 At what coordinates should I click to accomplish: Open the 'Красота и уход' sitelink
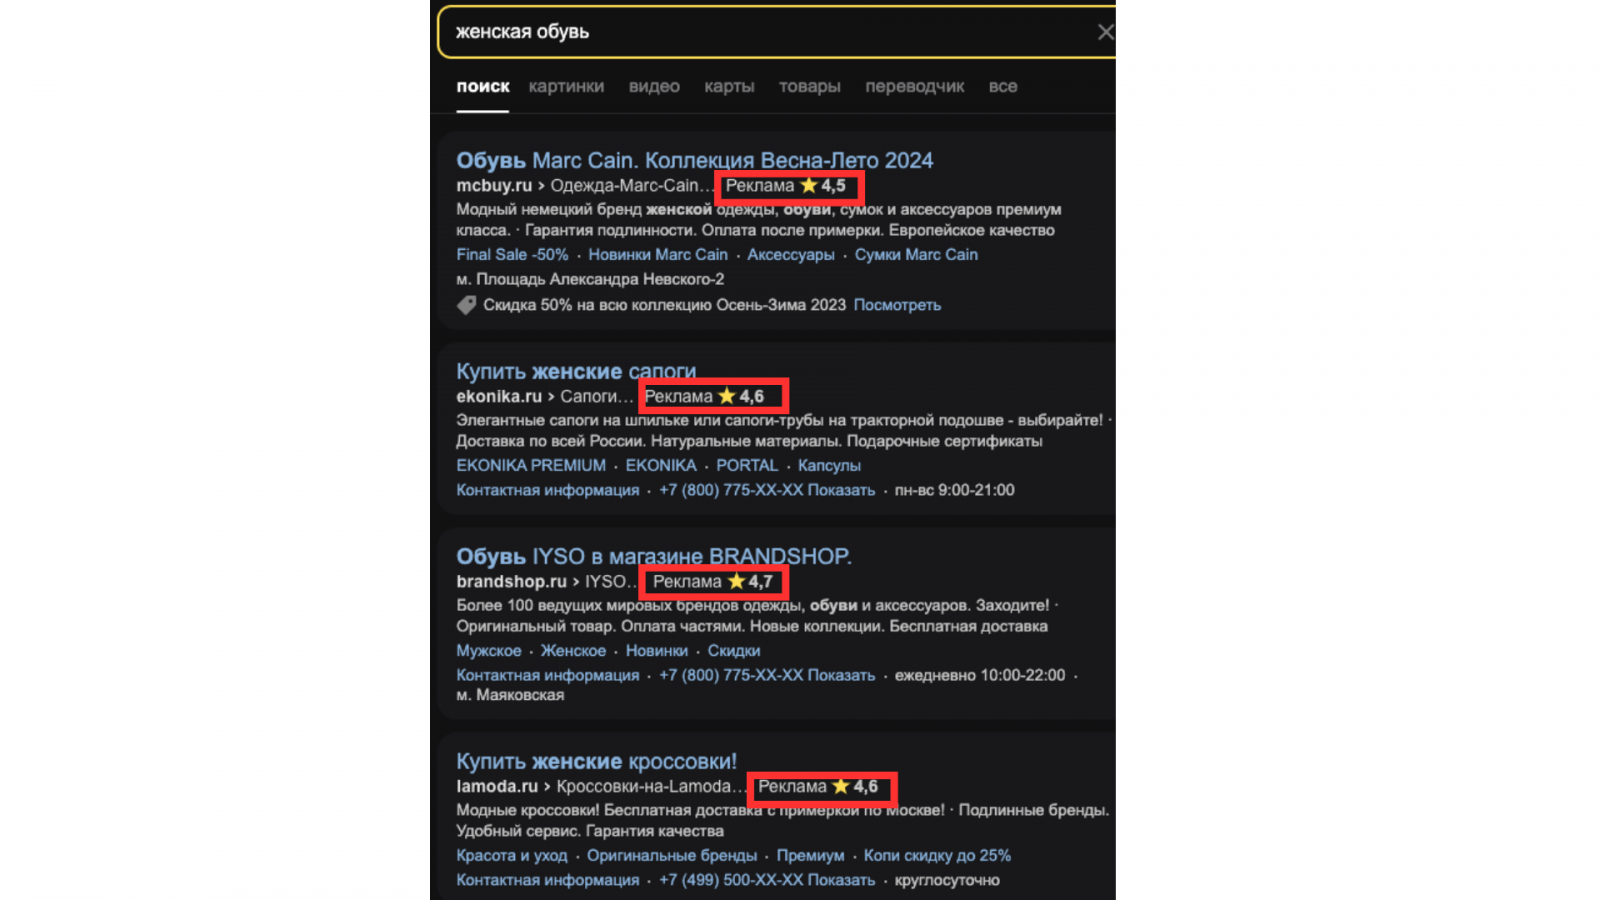coord(512,856)
